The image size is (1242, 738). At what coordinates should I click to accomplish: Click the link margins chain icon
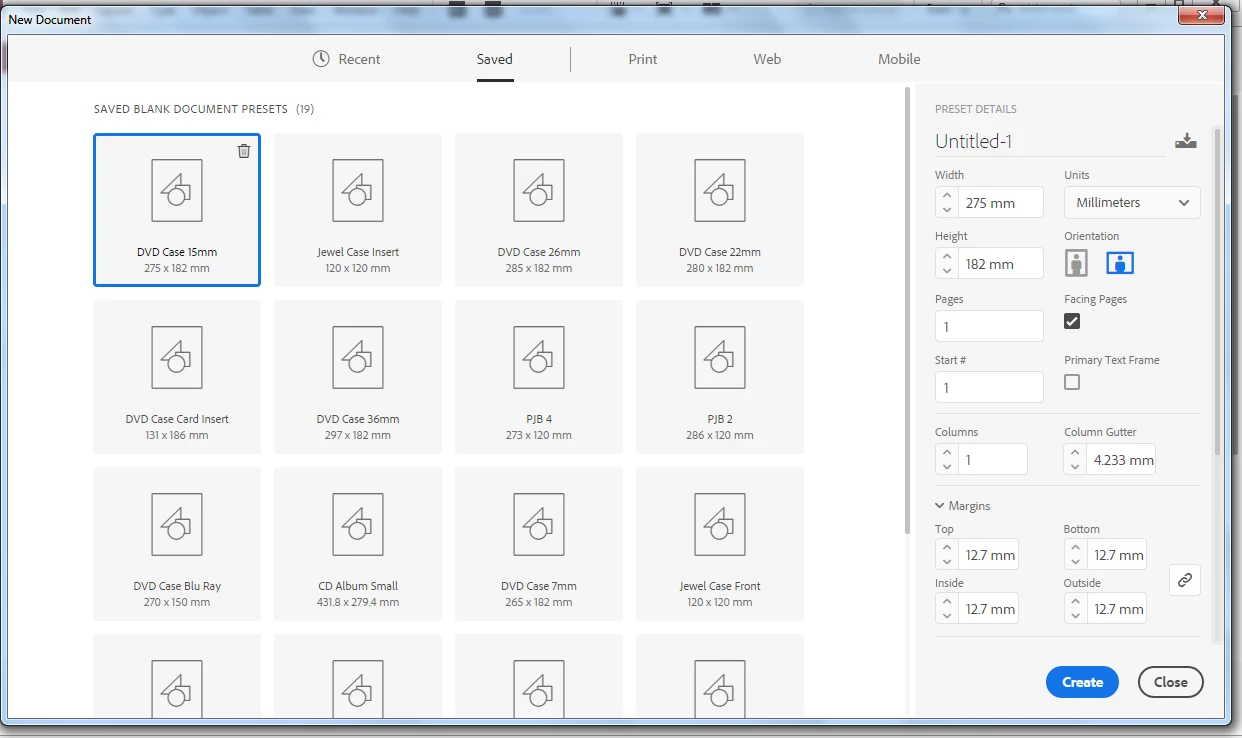click(x=1185, y=580)
